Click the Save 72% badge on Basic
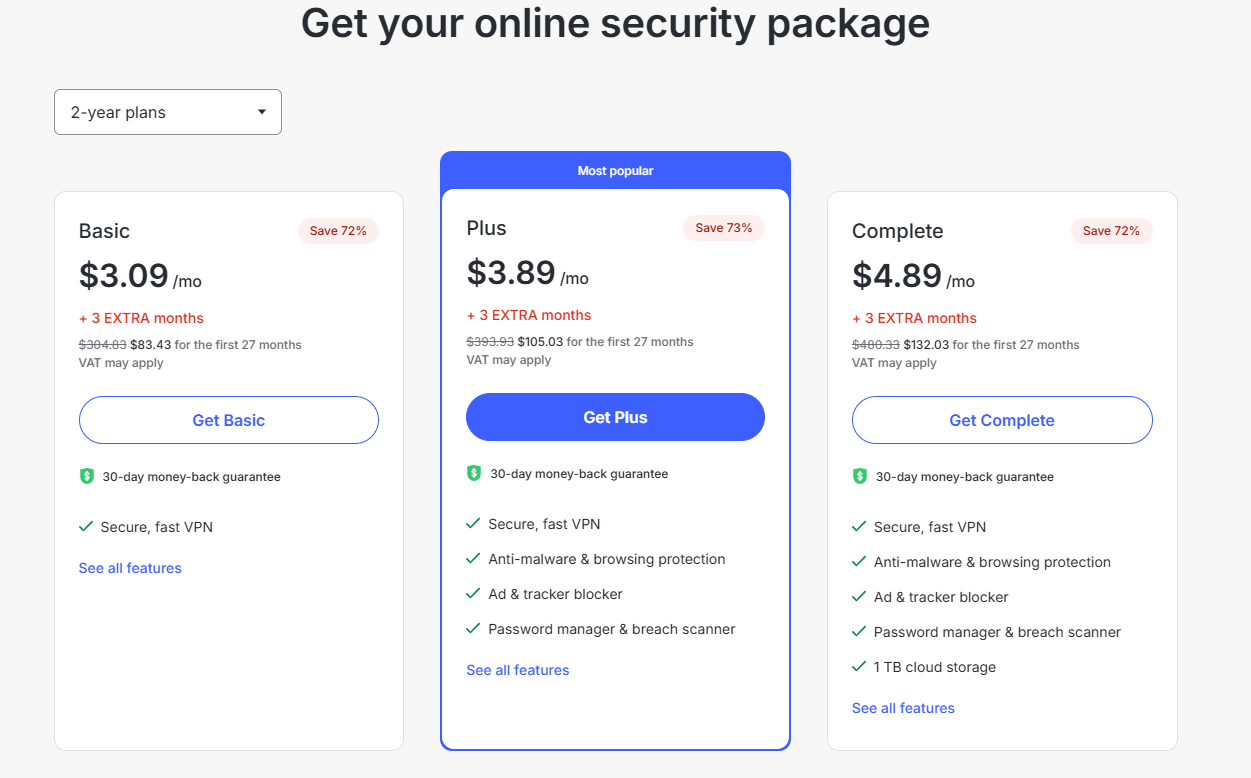The height and width of the screenshot is (778, 1251). click(338, 231)
